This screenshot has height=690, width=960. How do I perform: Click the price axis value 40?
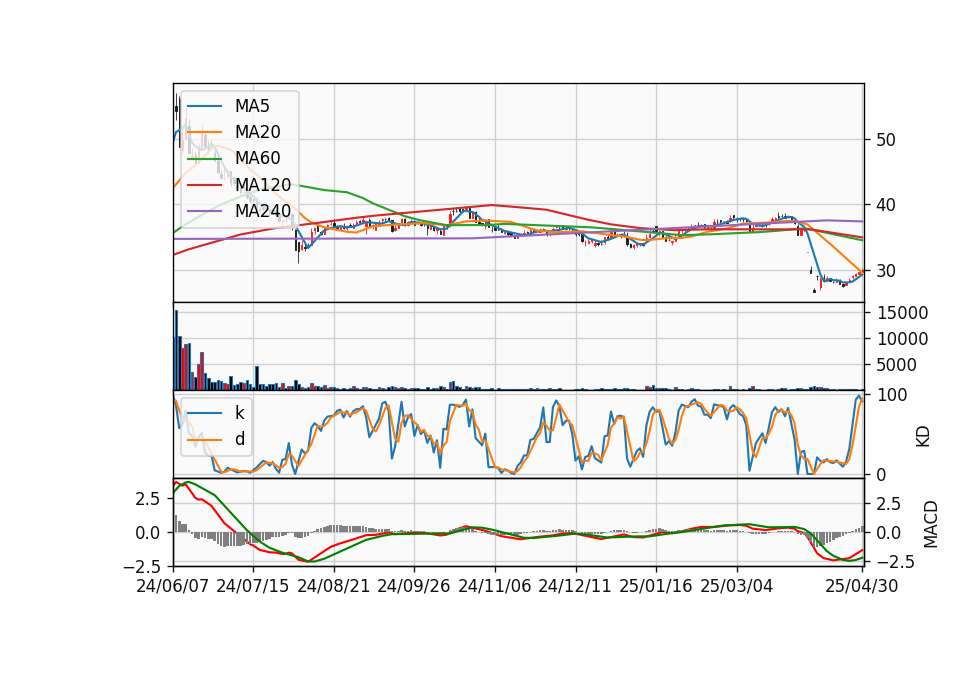click(885, 205)
